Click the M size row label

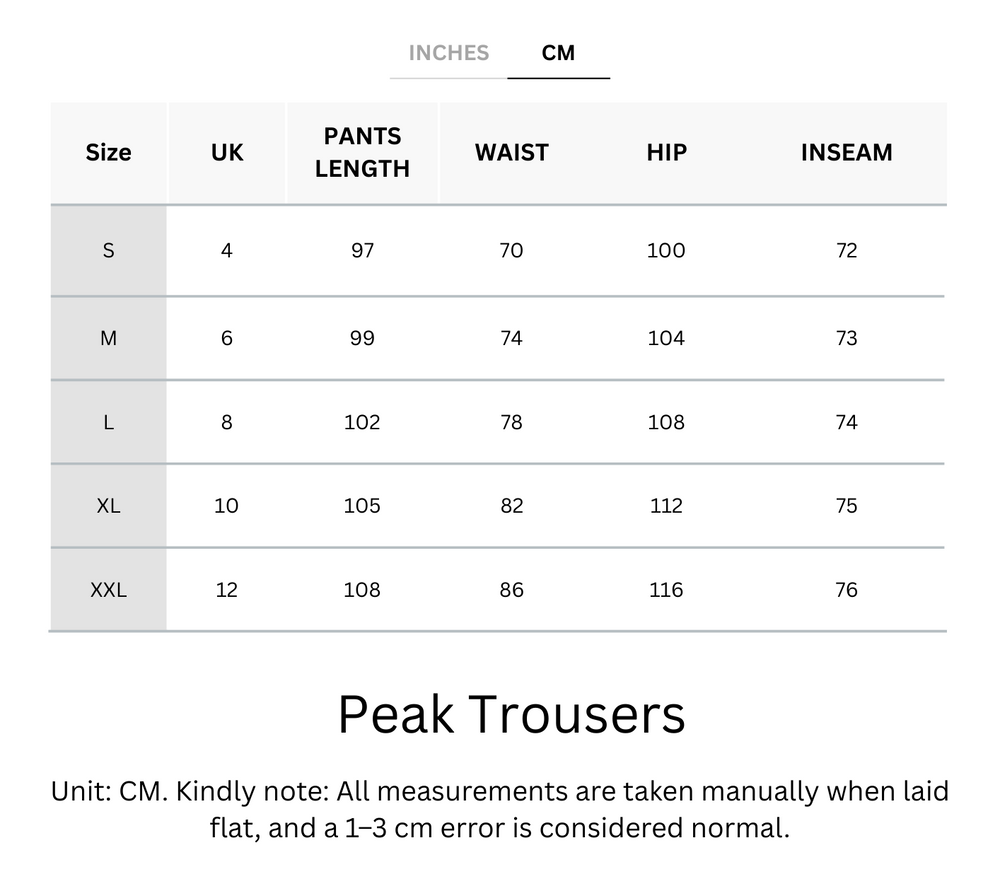coord(107,338)
